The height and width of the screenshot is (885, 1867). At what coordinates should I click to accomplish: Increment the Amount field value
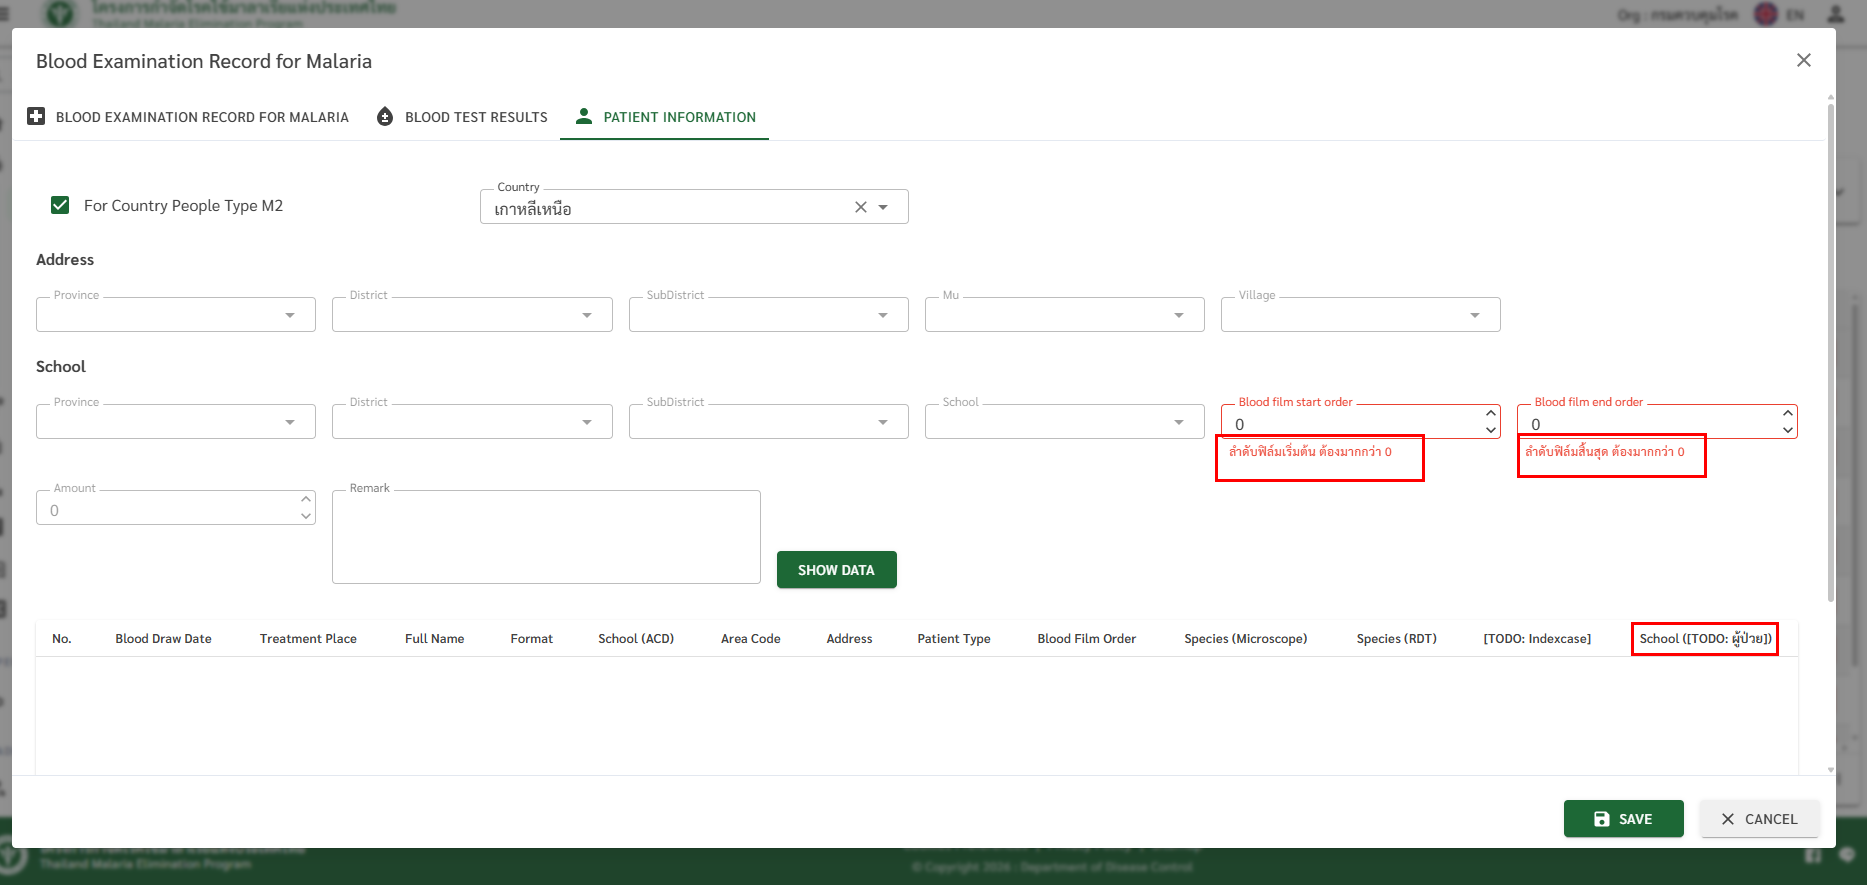[305, 499]
